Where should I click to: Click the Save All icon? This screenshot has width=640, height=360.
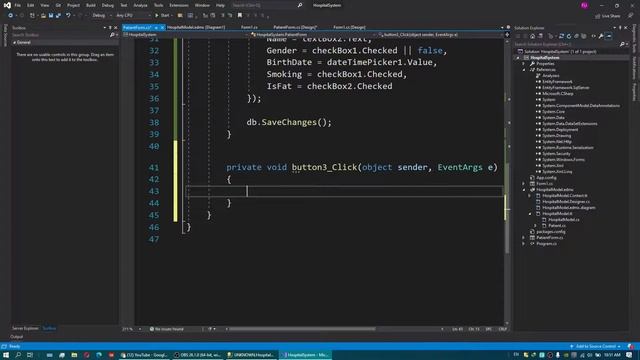tap(58, 16)
